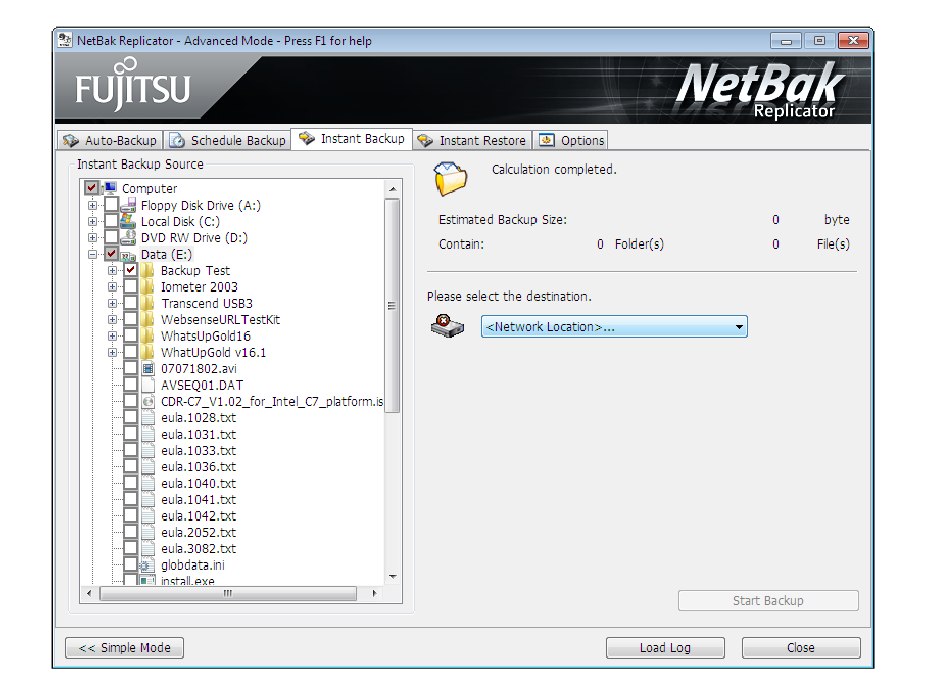
Task: Click the eula.1031.txt document icon
Action: pyautogui.click(x=148, y=434)
